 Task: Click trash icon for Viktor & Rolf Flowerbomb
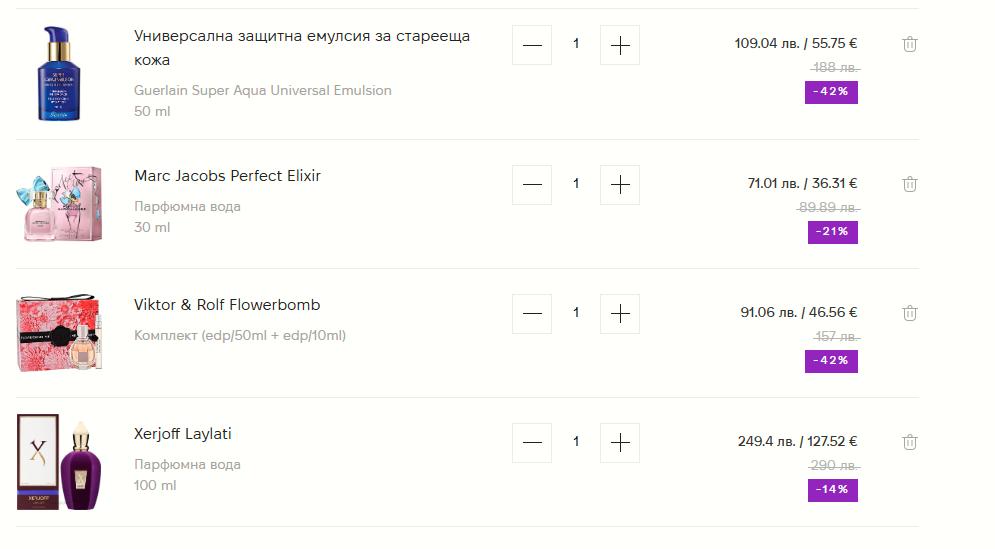click(x=910, y=313)
